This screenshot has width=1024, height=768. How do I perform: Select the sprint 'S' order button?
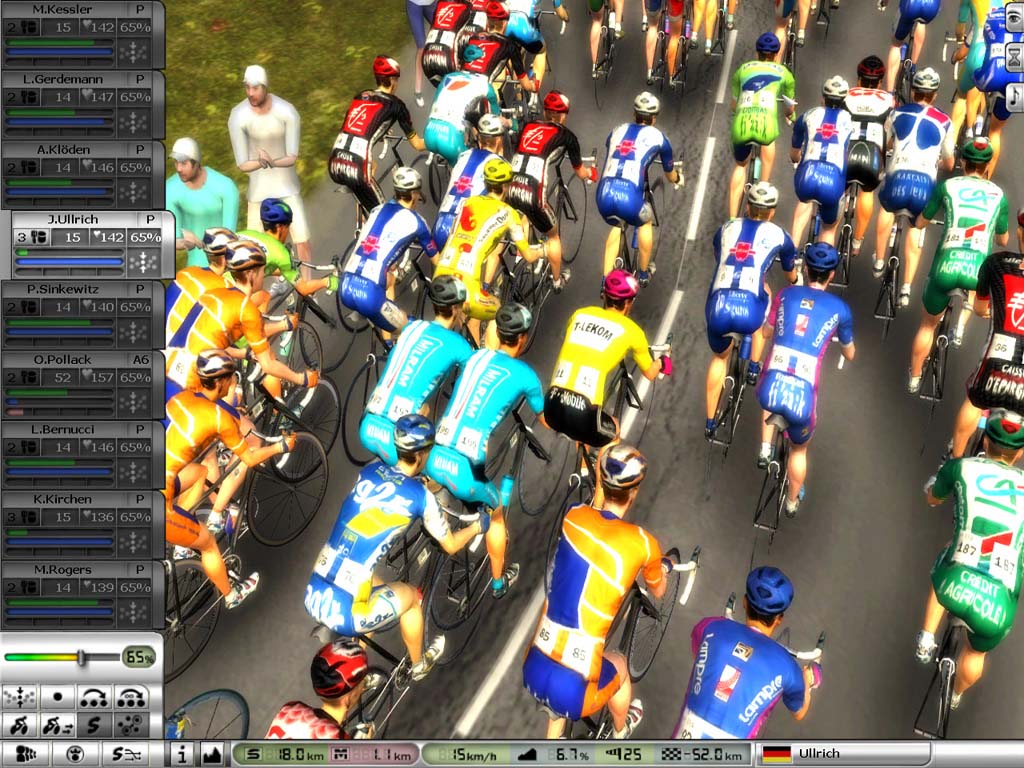(95, 725)
